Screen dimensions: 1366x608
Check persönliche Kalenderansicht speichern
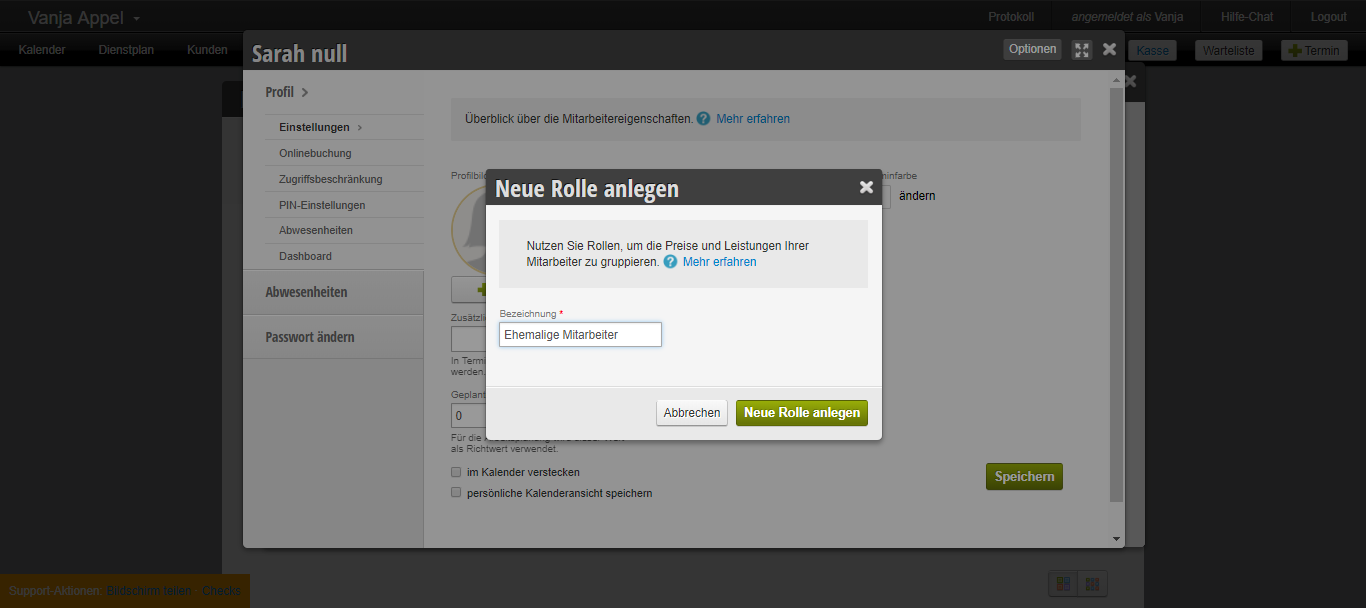coord(456,493)
